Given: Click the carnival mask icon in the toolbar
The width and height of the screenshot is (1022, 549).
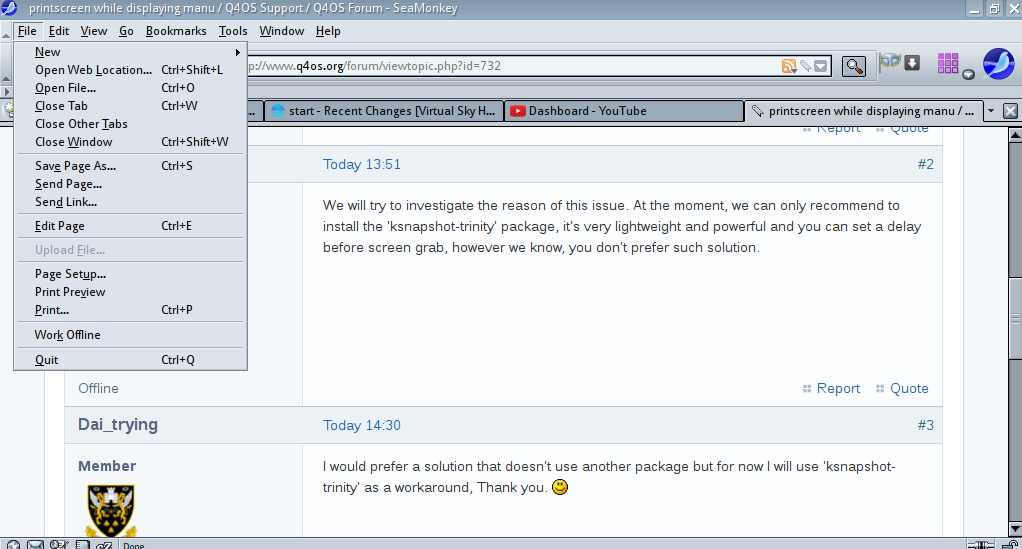Looking at the screenshot, I should click(x=889, y=62).
